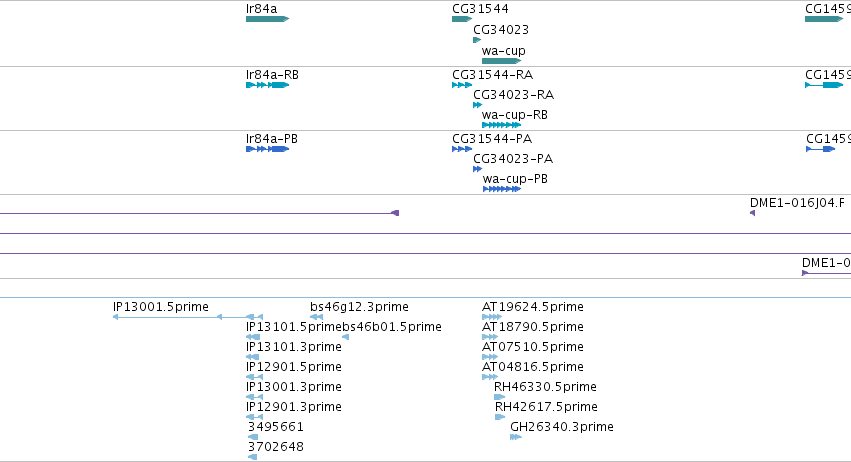Viewport: 851px width, 462px height.
Task: Click the IP13001.5prime long EST line
Action: tap(188, 317)
